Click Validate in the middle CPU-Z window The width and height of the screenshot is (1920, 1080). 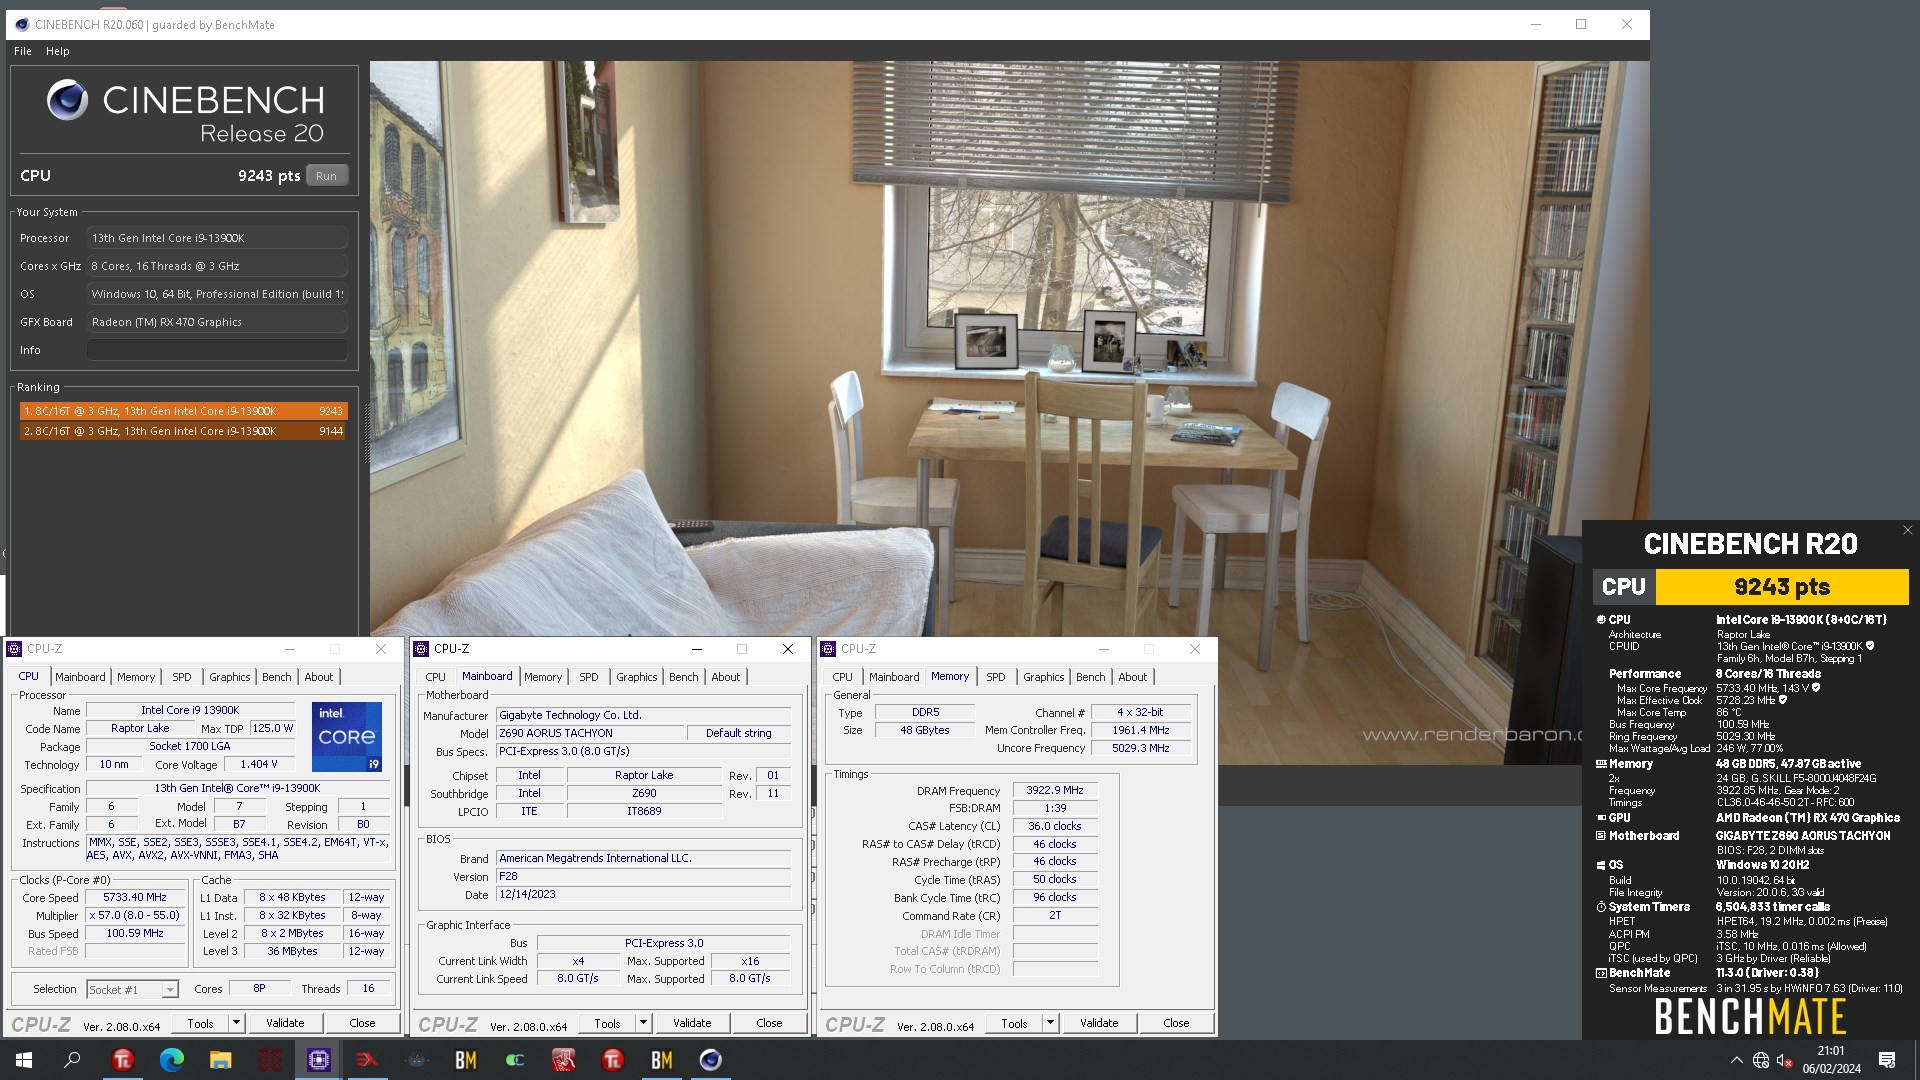pyautogui.click(x=692, y=1023)
